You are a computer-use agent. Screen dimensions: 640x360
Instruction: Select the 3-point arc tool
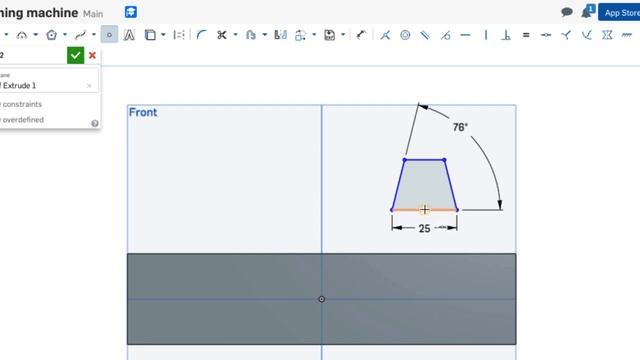(x=22, y=35)
